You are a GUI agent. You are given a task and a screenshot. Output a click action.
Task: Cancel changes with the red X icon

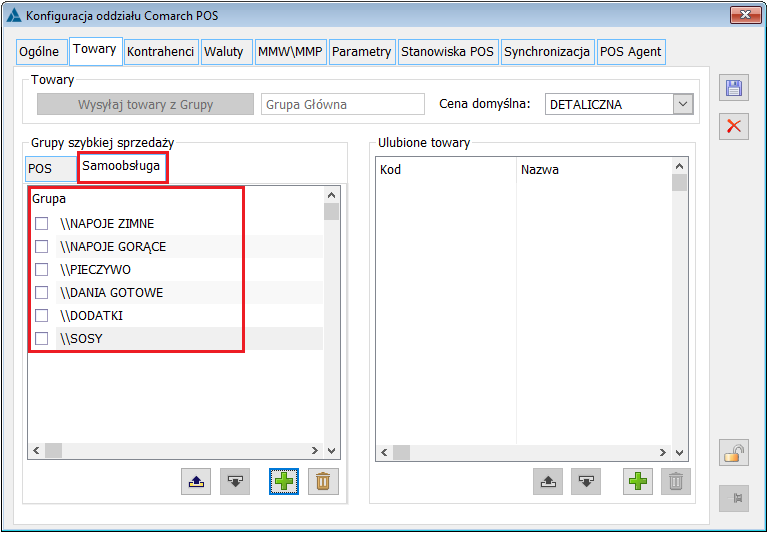click(x=734, y=126)
